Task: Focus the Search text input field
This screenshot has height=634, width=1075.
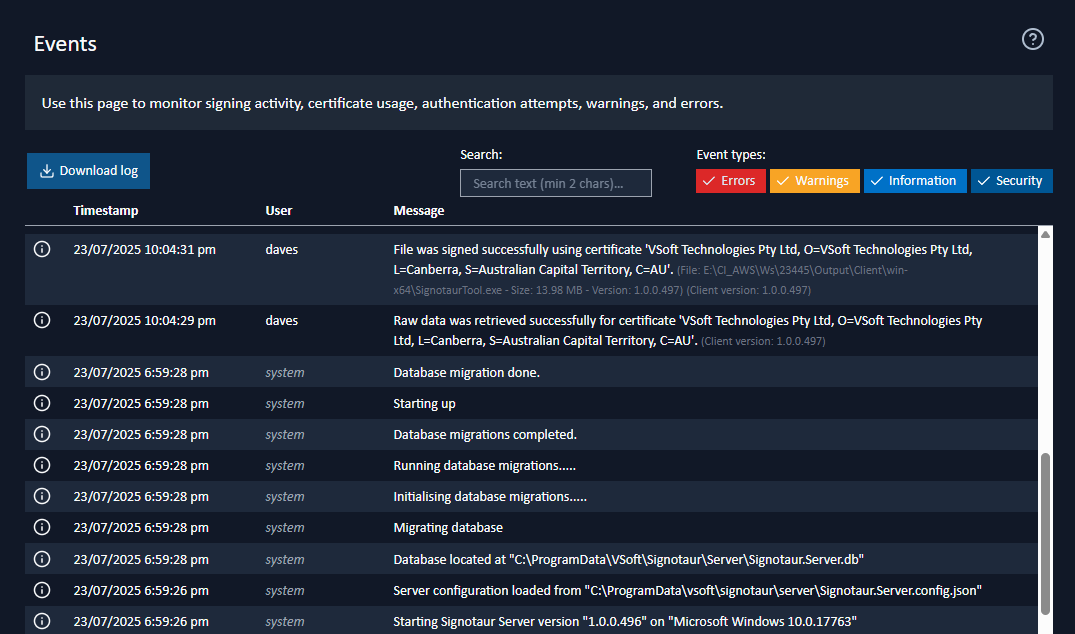Action: pos(556,183)
